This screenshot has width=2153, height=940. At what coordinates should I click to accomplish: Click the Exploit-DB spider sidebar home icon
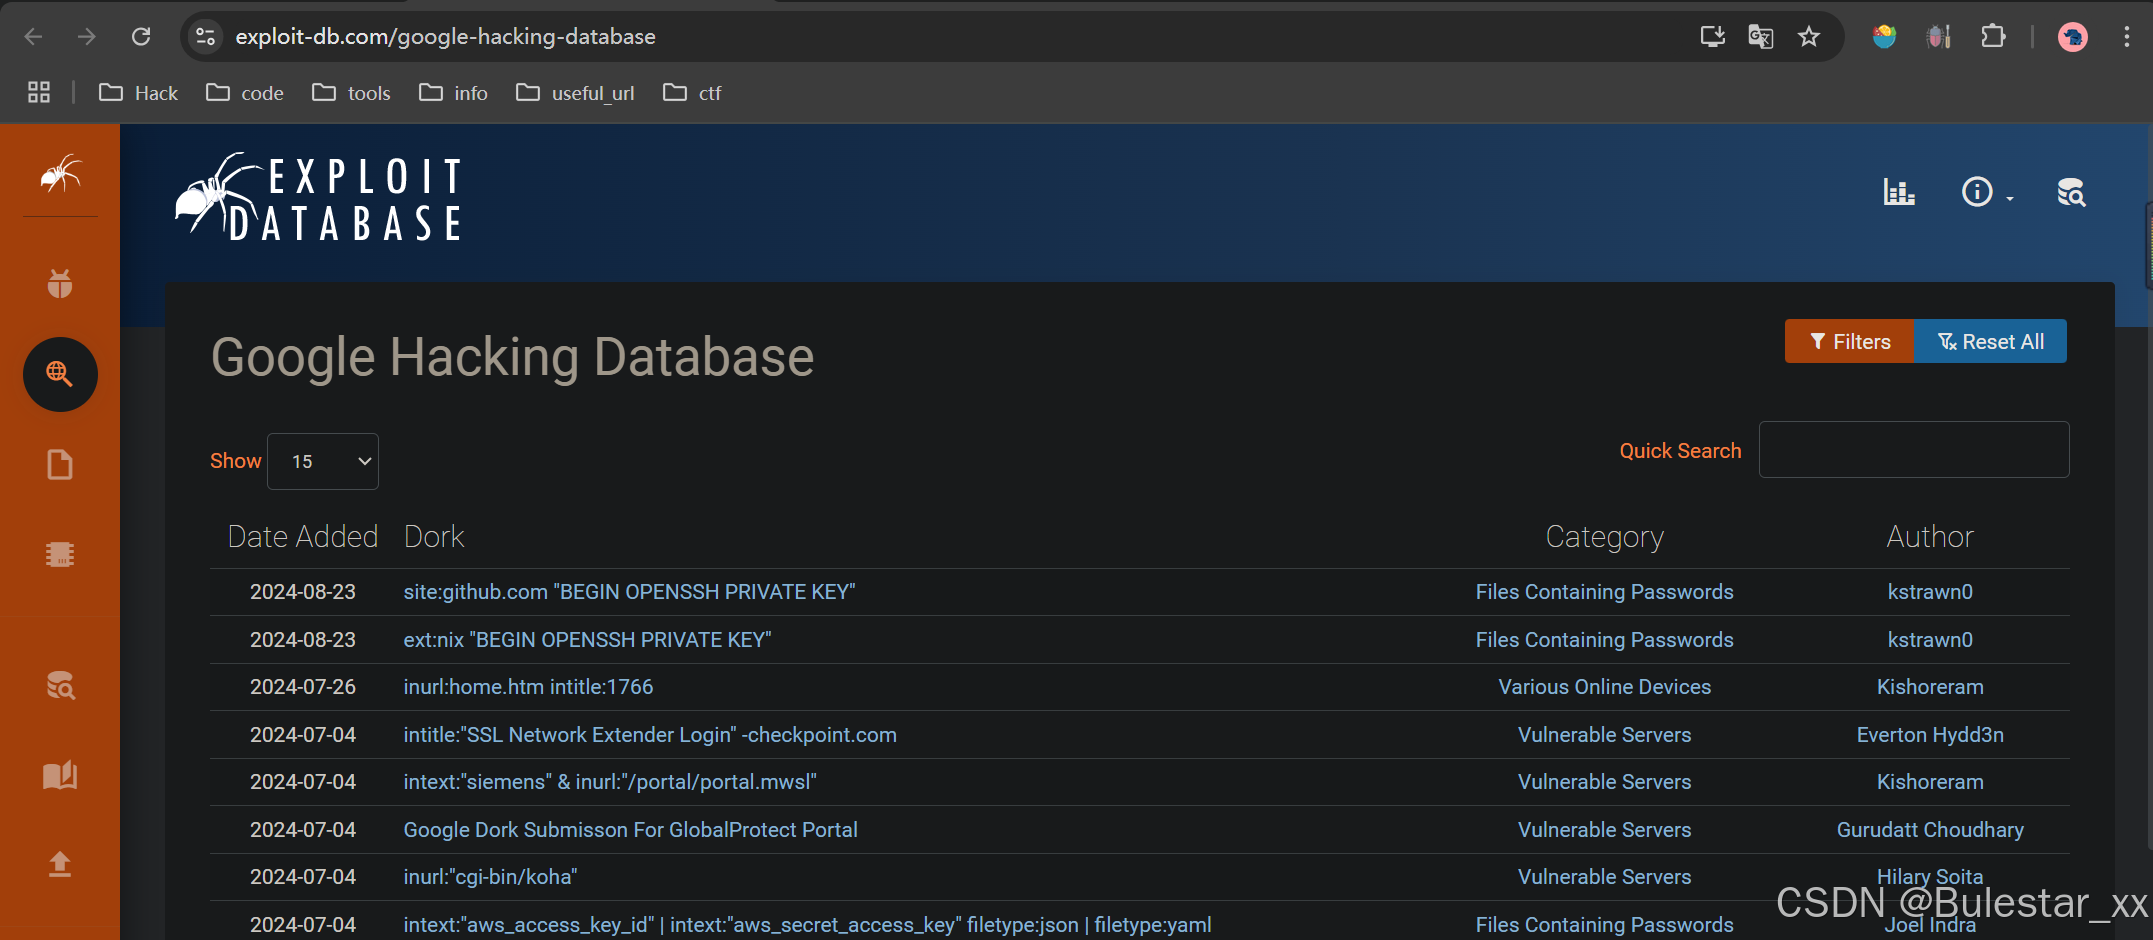60,173
